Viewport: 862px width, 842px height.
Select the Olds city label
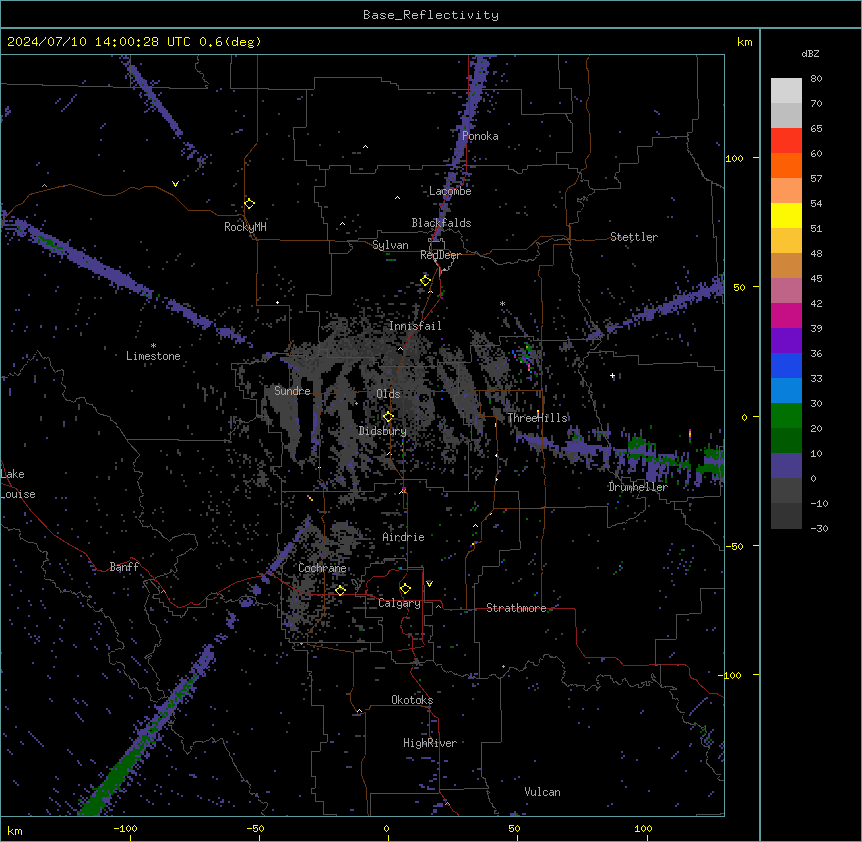pyautogui.click(x=388, y=394)
